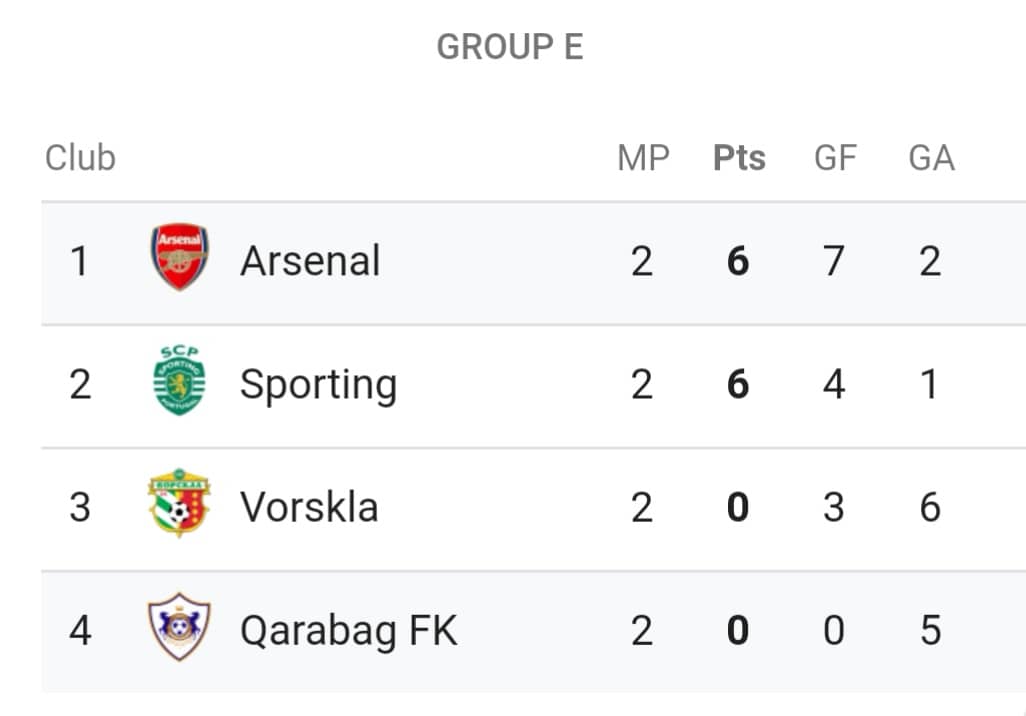Select the Qarabag FK team name
Screen dimensions: 1026x716
click(x=349, y=631)
